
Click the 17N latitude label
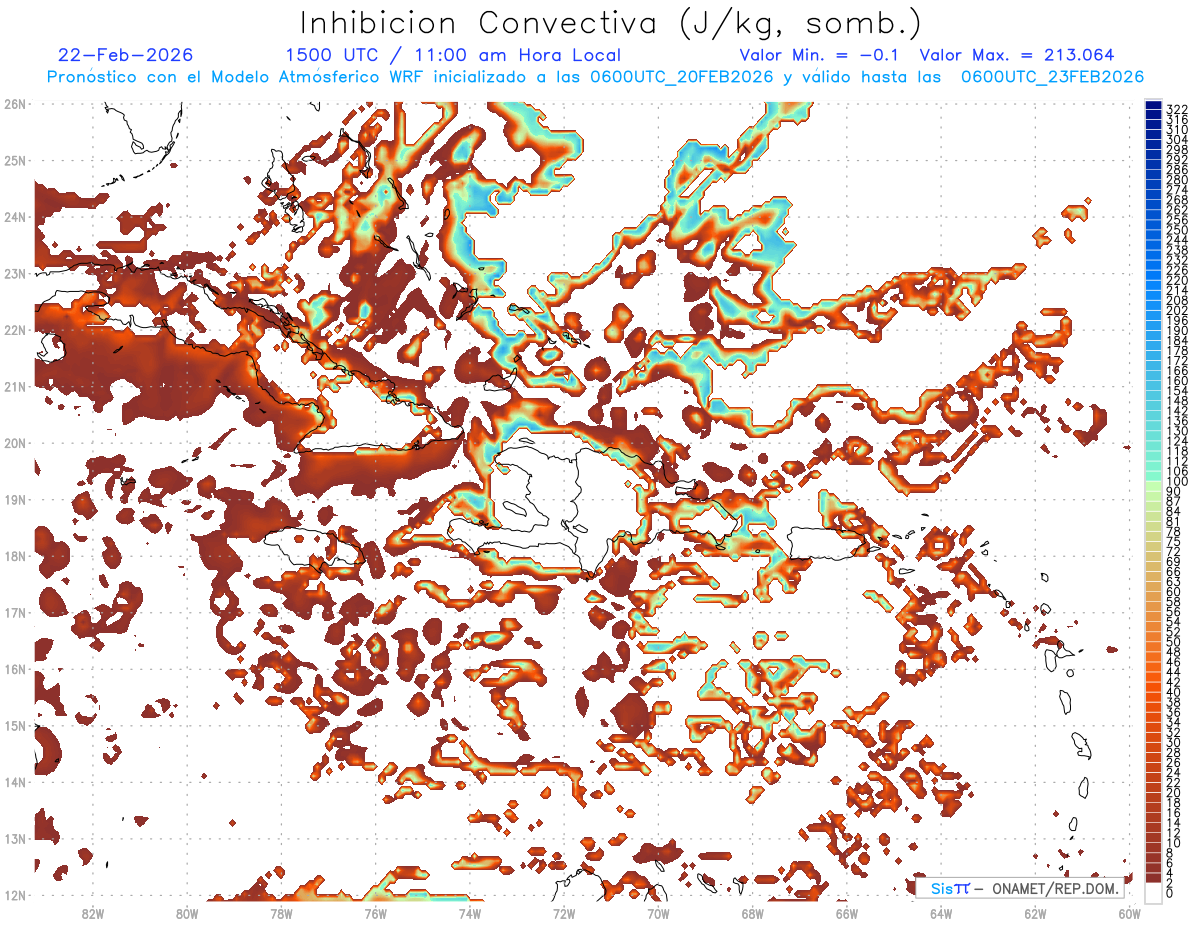point(14,612)
